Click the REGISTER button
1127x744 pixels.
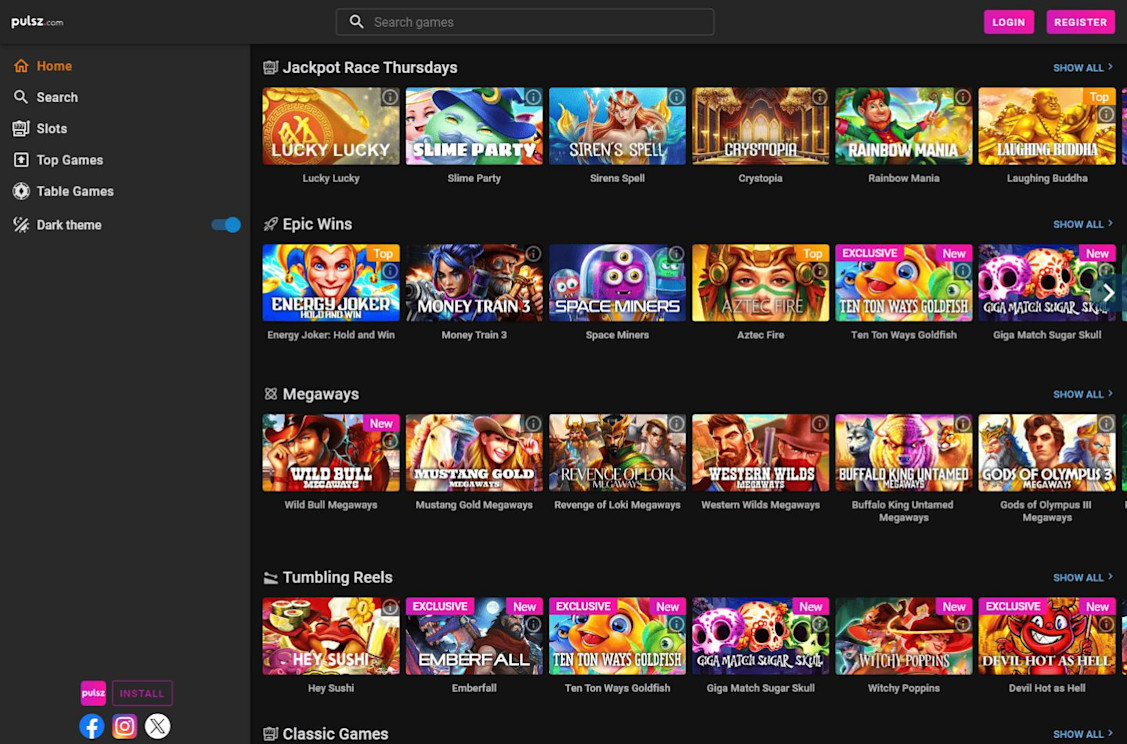tap(1080, 22)
